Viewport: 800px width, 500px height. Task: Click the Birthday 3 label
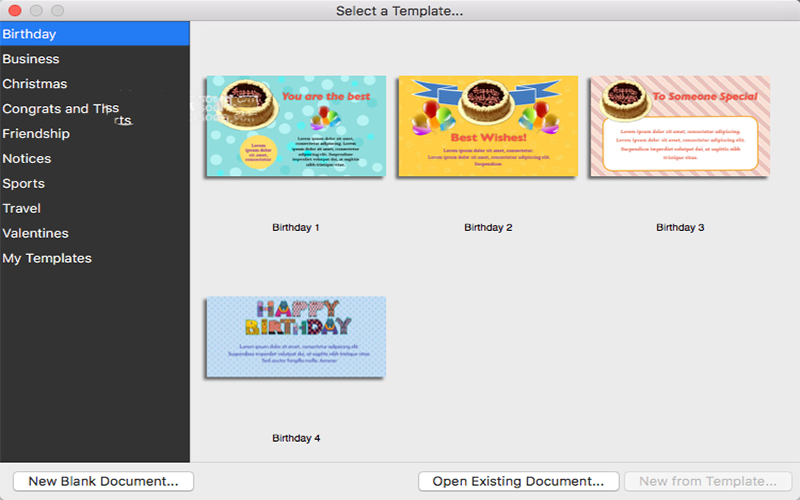[680, 227]
